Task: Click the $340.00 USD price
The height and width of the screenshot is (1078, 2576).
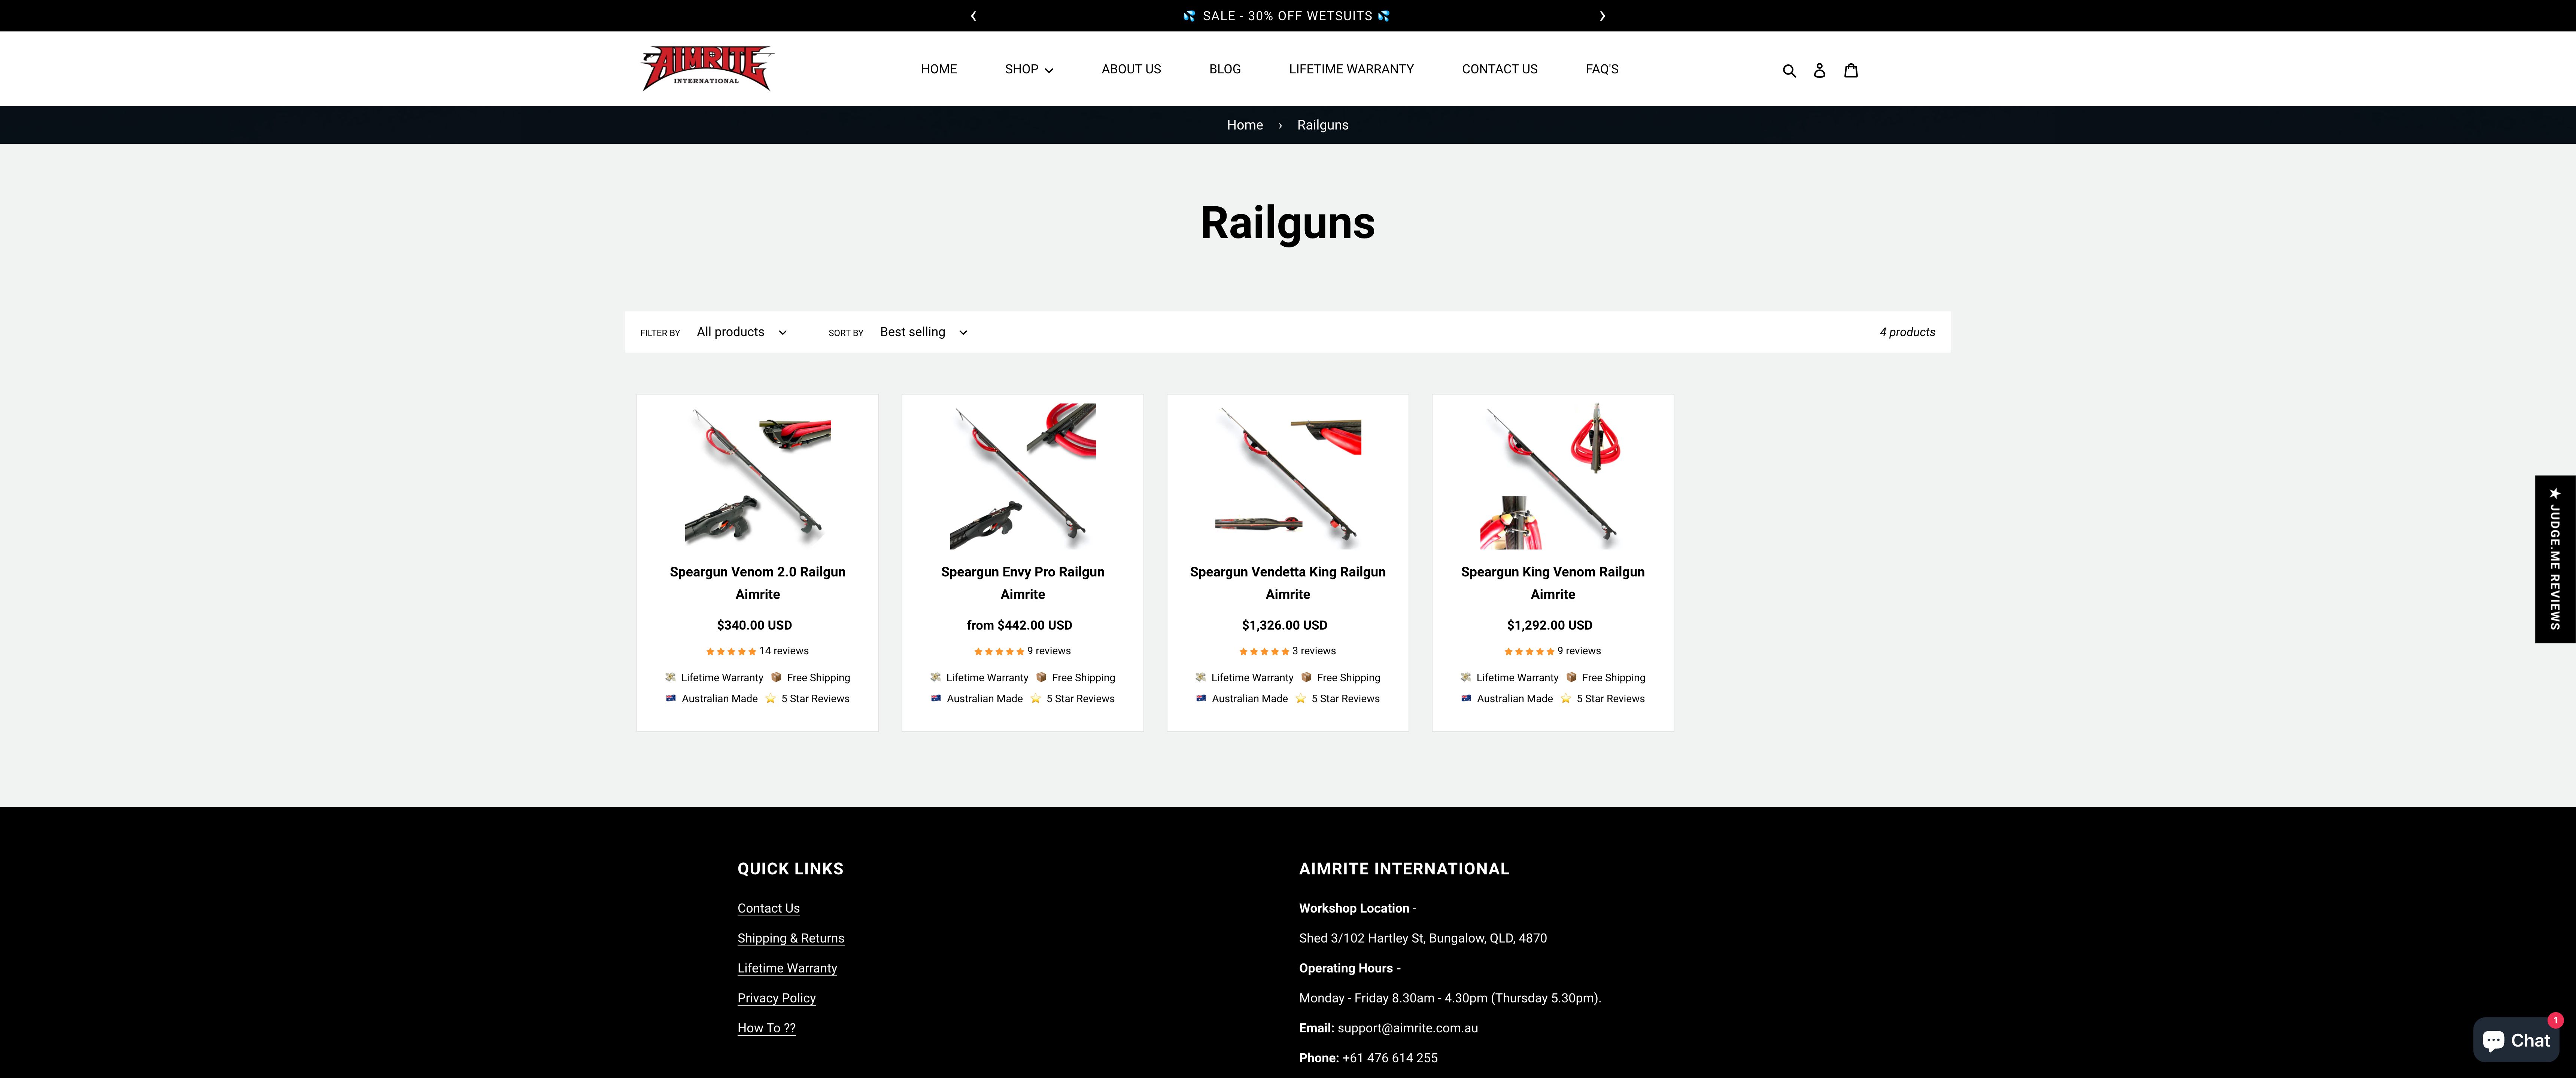Action: (x=754, y=625)
